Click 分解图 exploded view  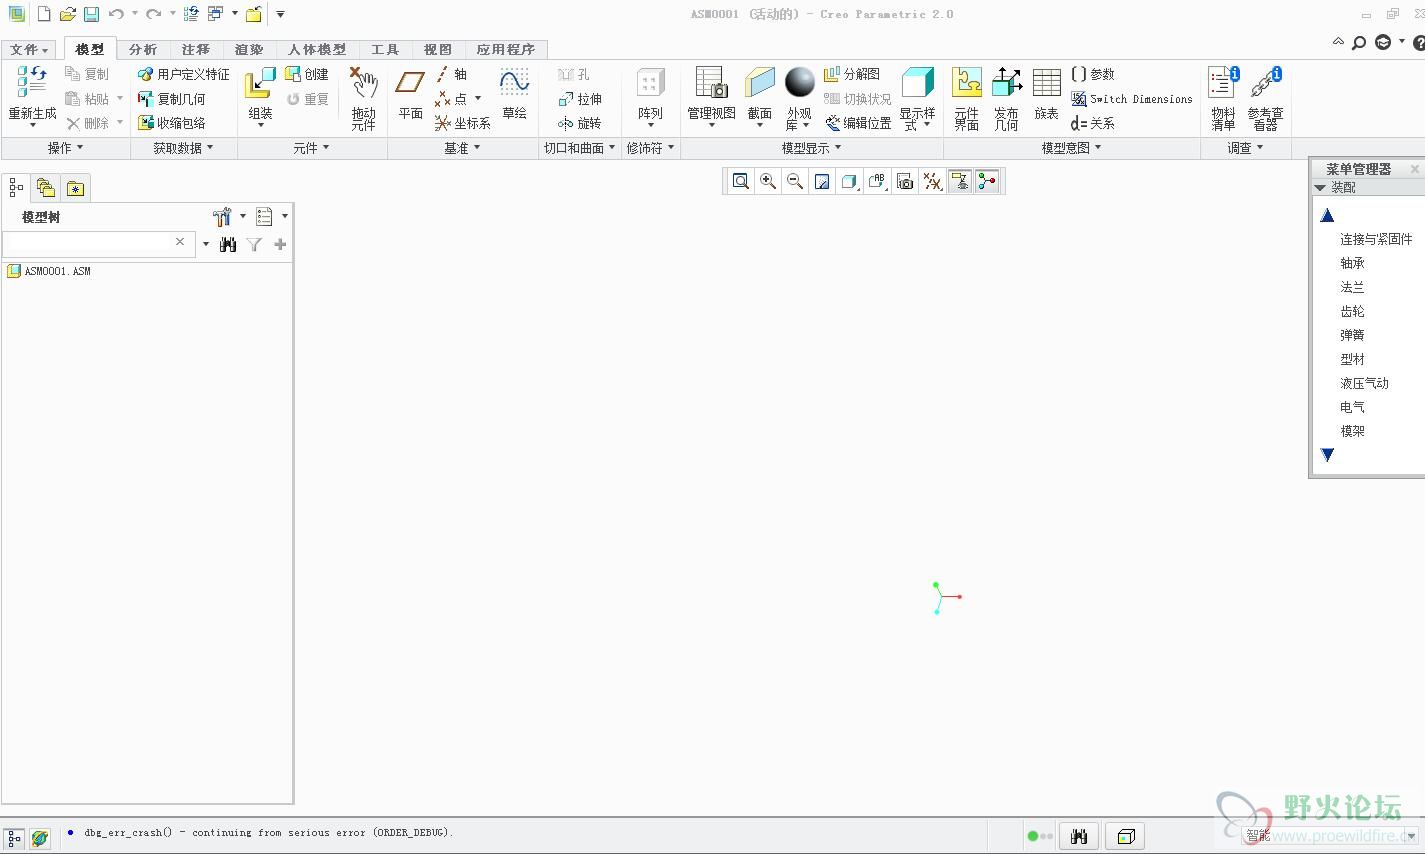click(852, 74)
